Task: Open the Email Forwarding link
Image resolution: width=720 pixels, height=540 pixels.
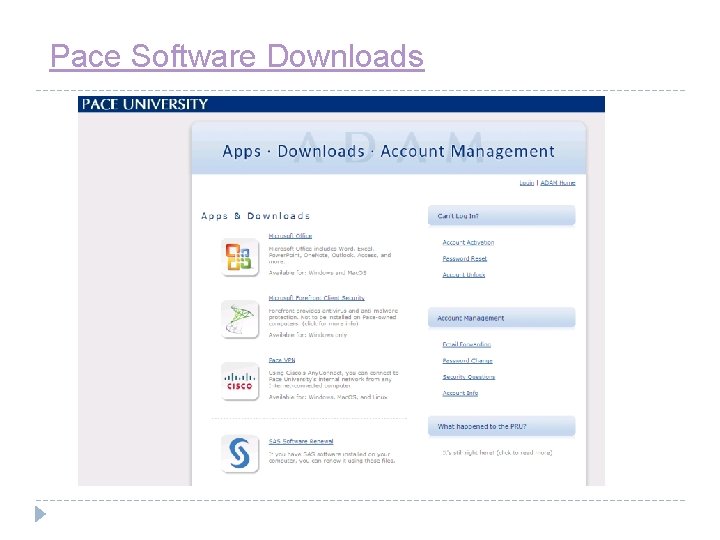Action: click(x=467, y=344)
